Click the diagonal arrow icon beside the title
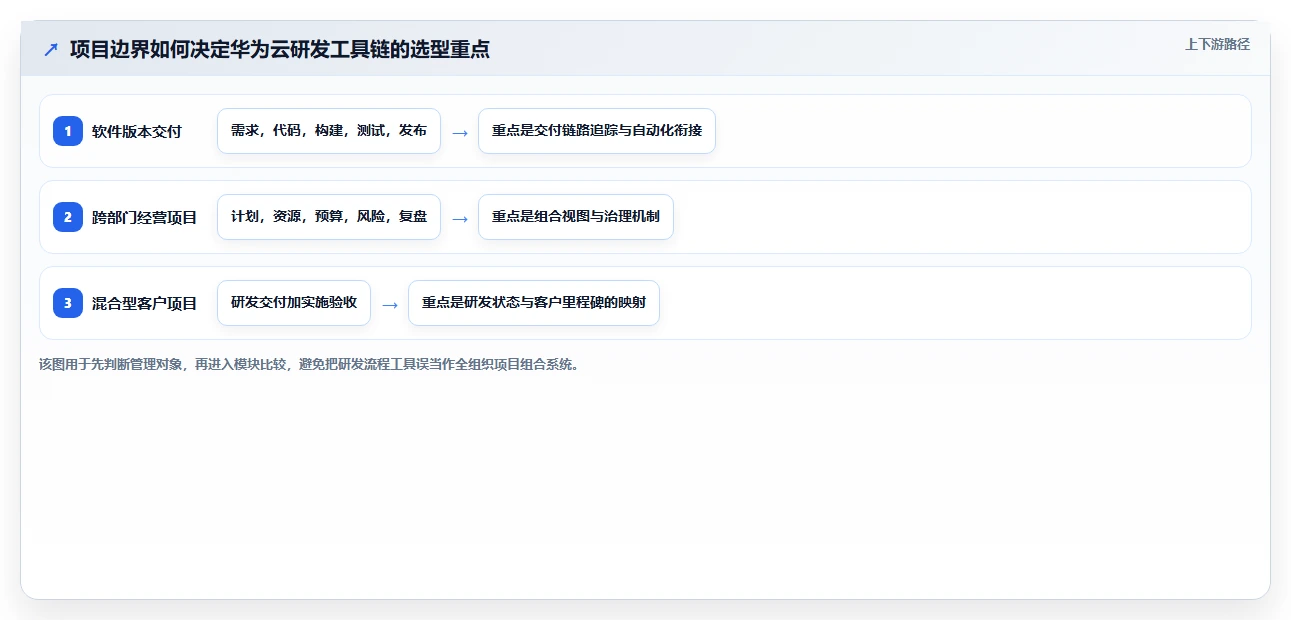 click(x=51, y=49)
